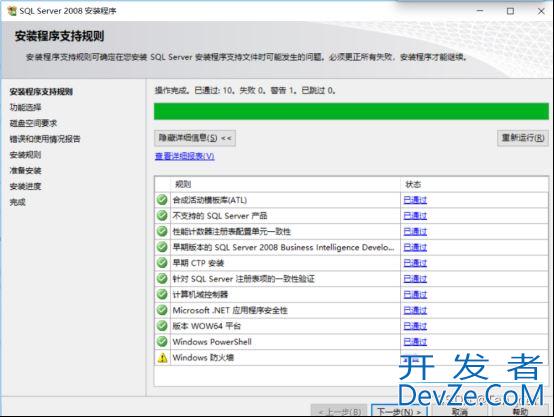Open 已通过 link for 计算机域控制器
The height and width of the screenshot is (417, 554).
coord(415,294)
